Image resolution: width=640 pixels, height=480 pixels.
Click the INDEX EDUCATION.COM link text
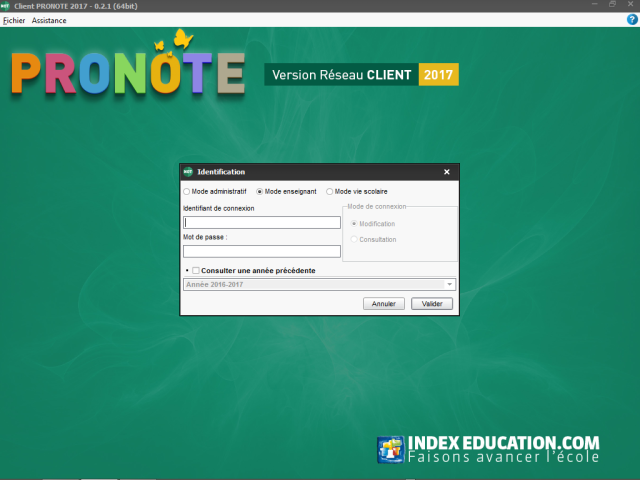504,443
